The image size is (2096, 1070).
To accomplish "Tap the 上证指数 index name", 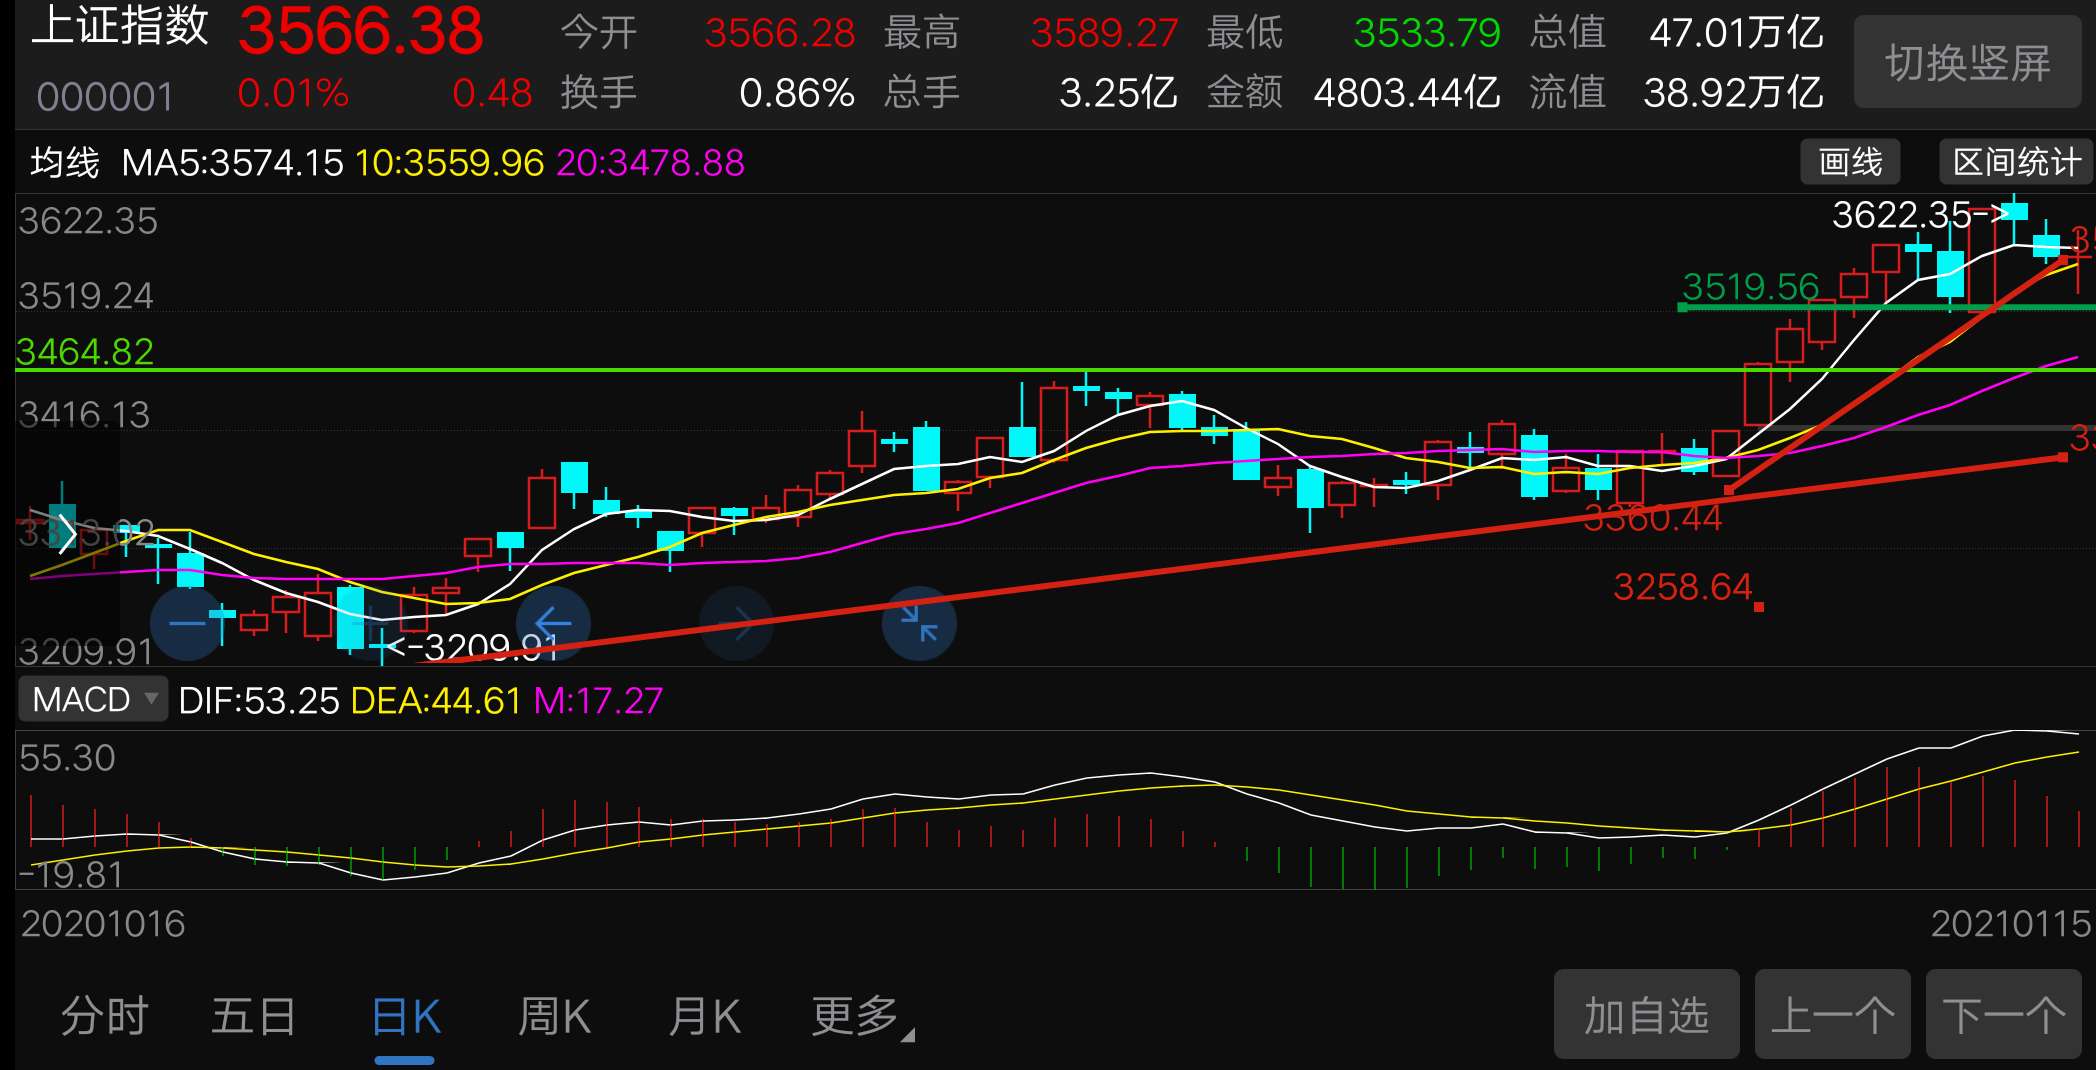I will pyautogui.click(x=120, y=26).
